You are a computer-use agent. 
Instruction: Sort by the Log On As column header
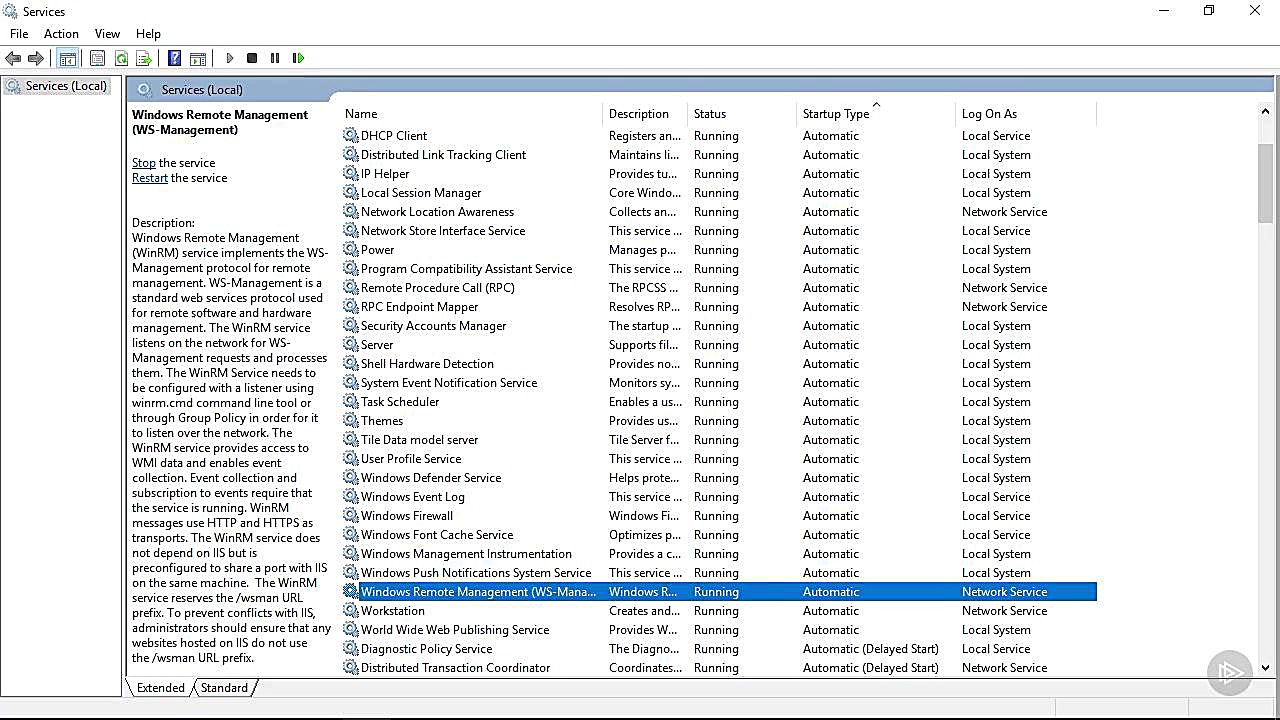click(1026, 114)
